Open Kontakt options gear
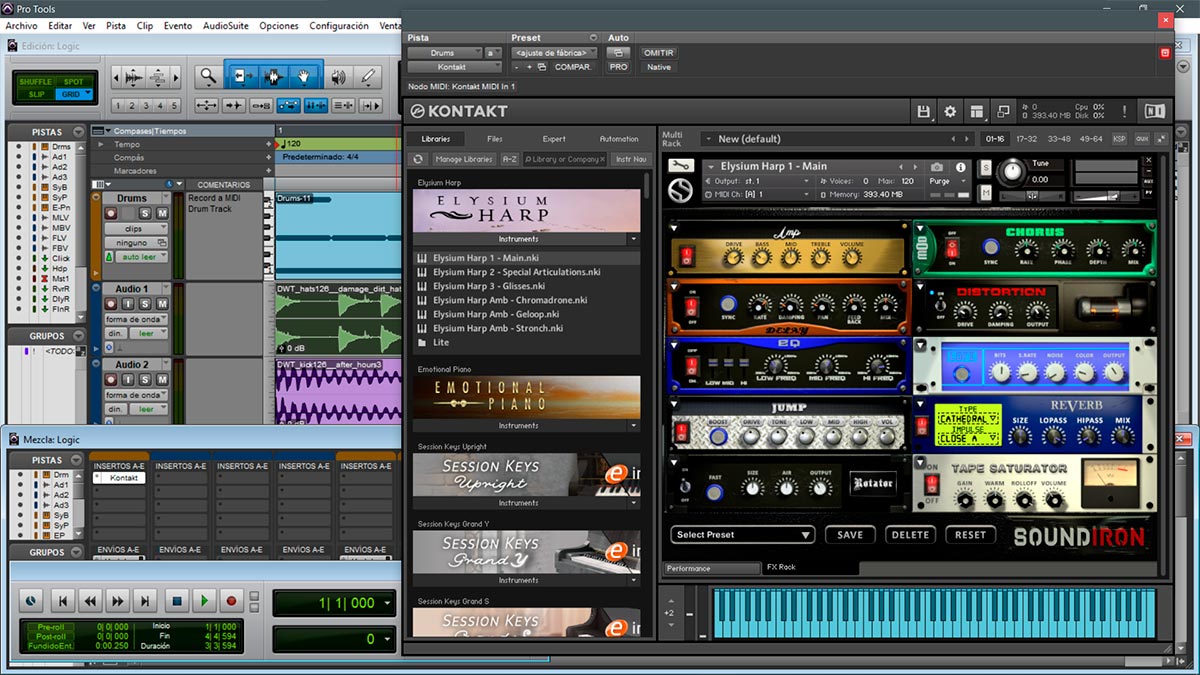 pyautogui.click(x=950, y=112)
